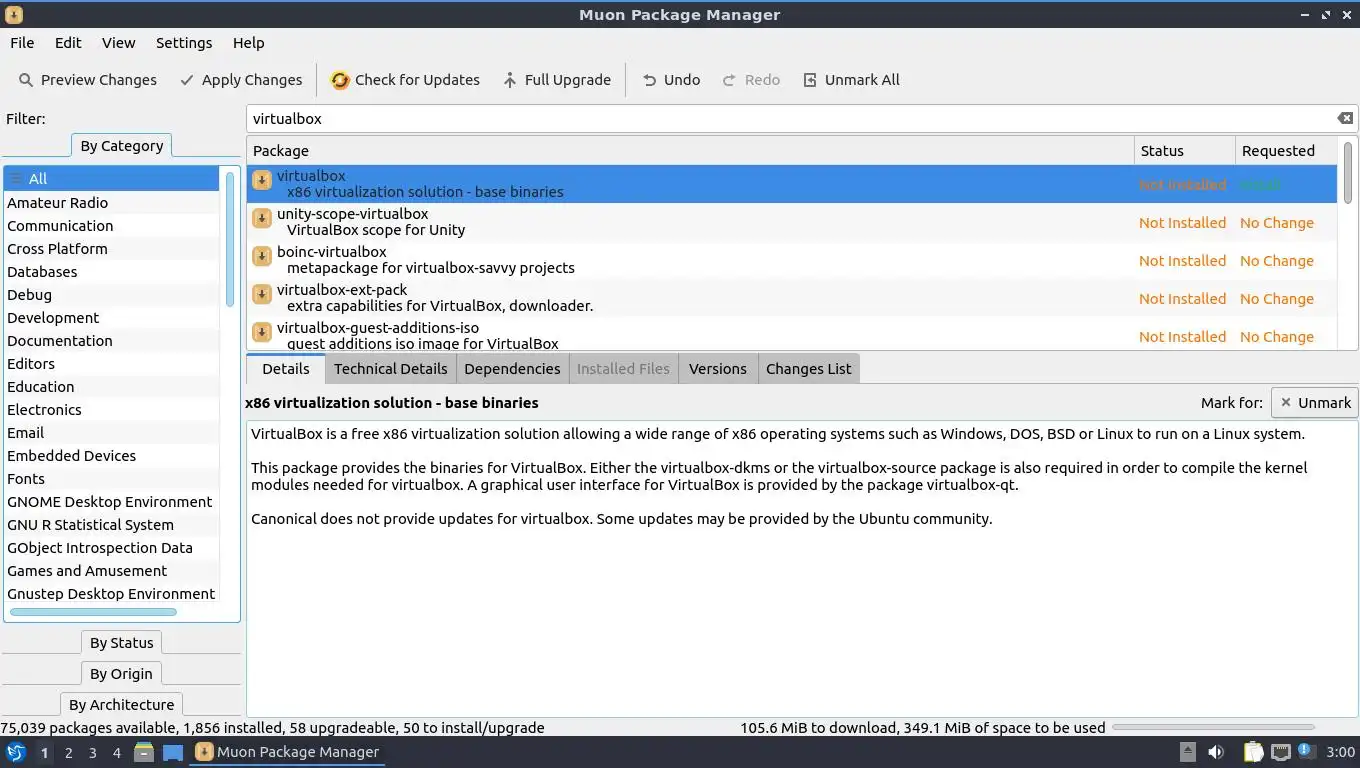
Task: Click the Redo toolbar button
Action: tap(750, 80)
